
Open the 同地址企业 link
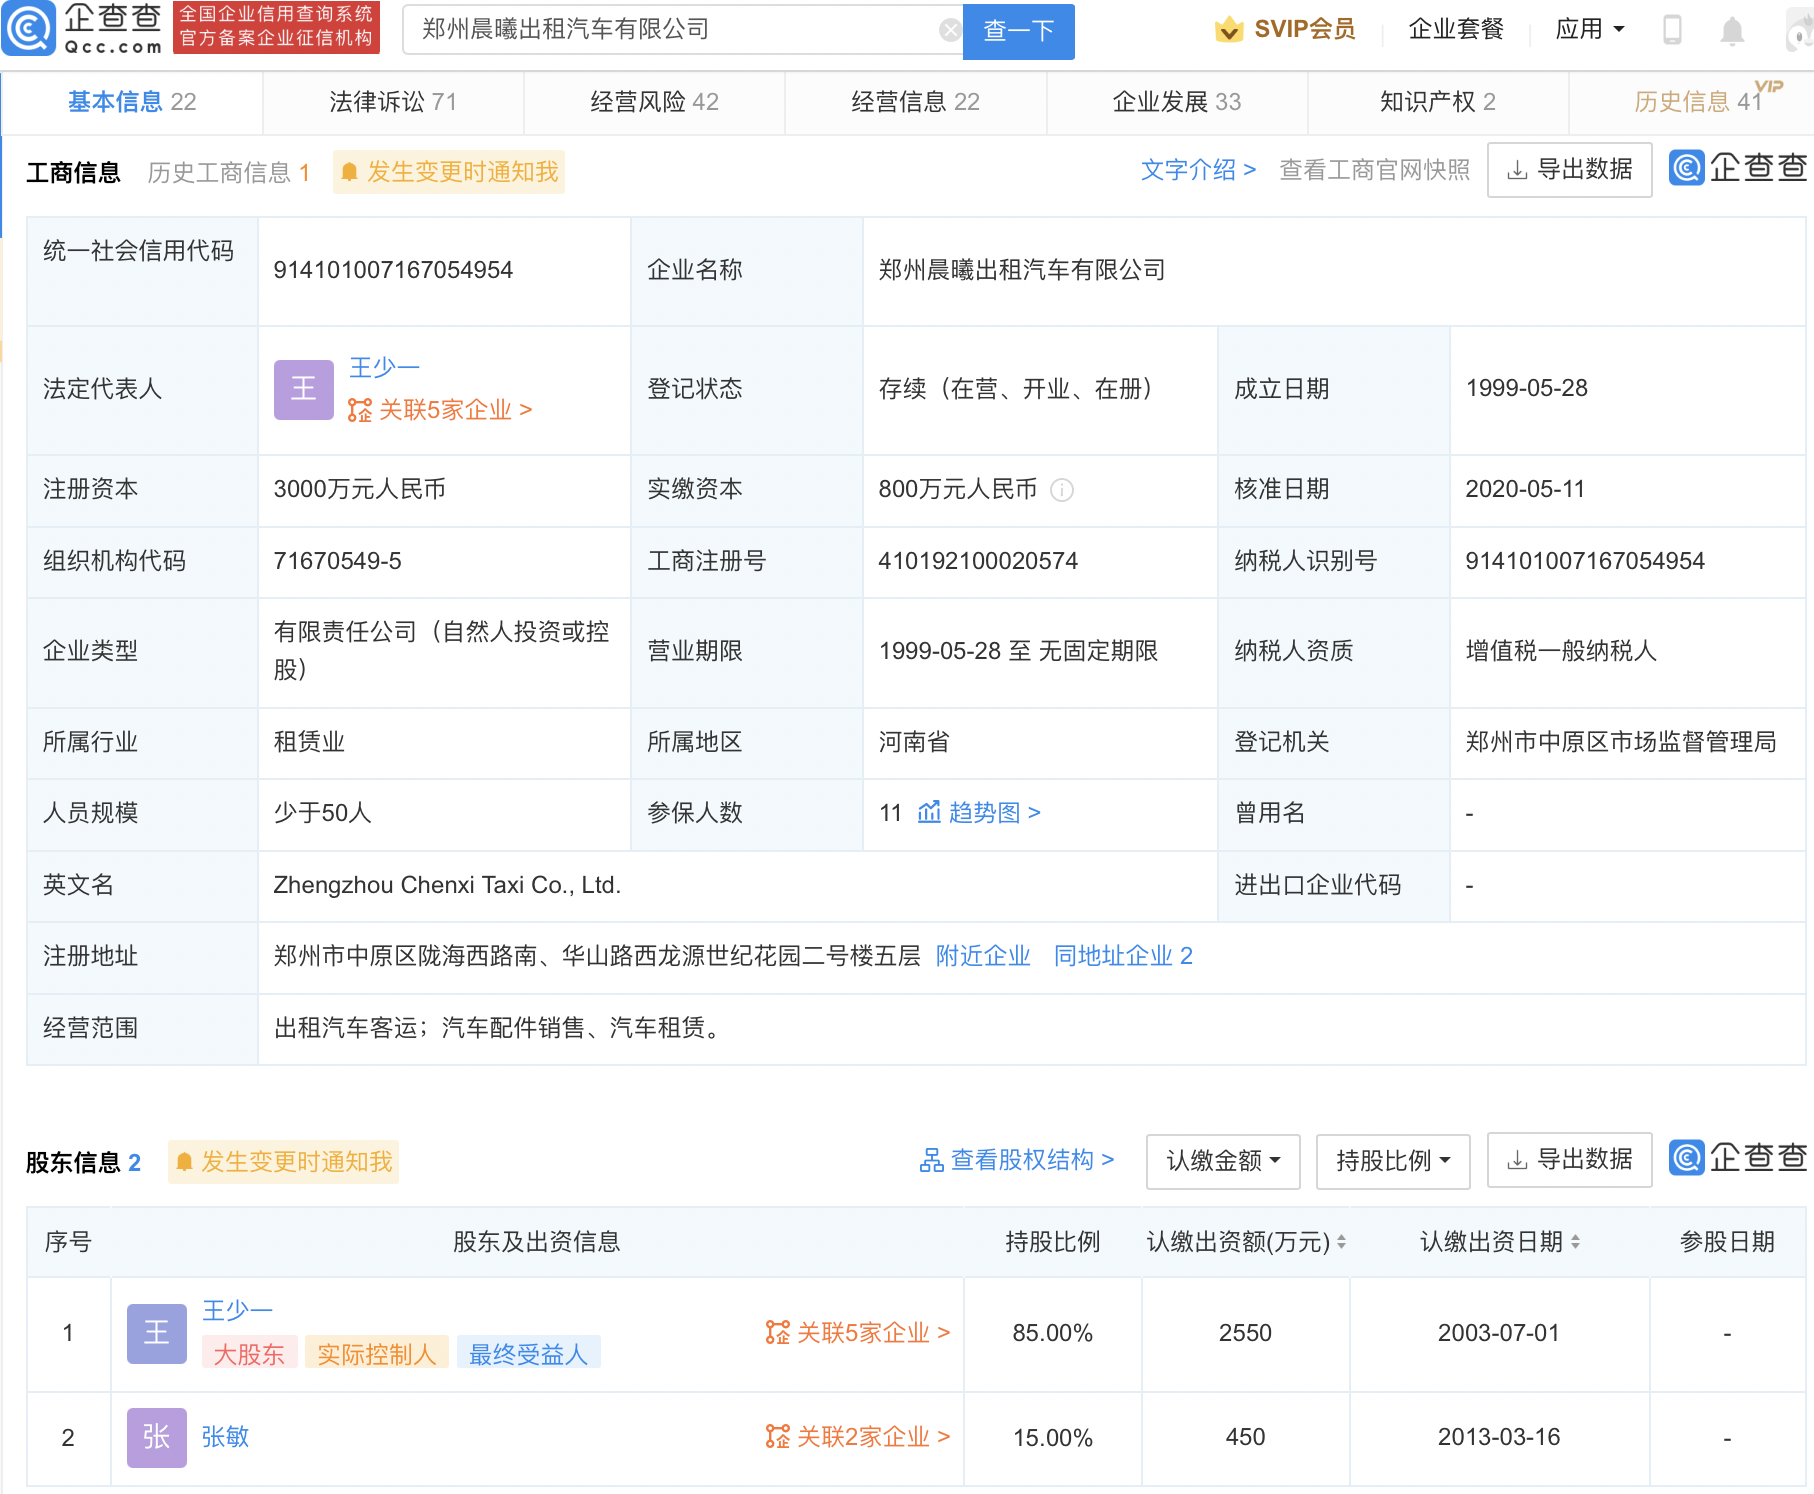click(x=1122, y=956)
